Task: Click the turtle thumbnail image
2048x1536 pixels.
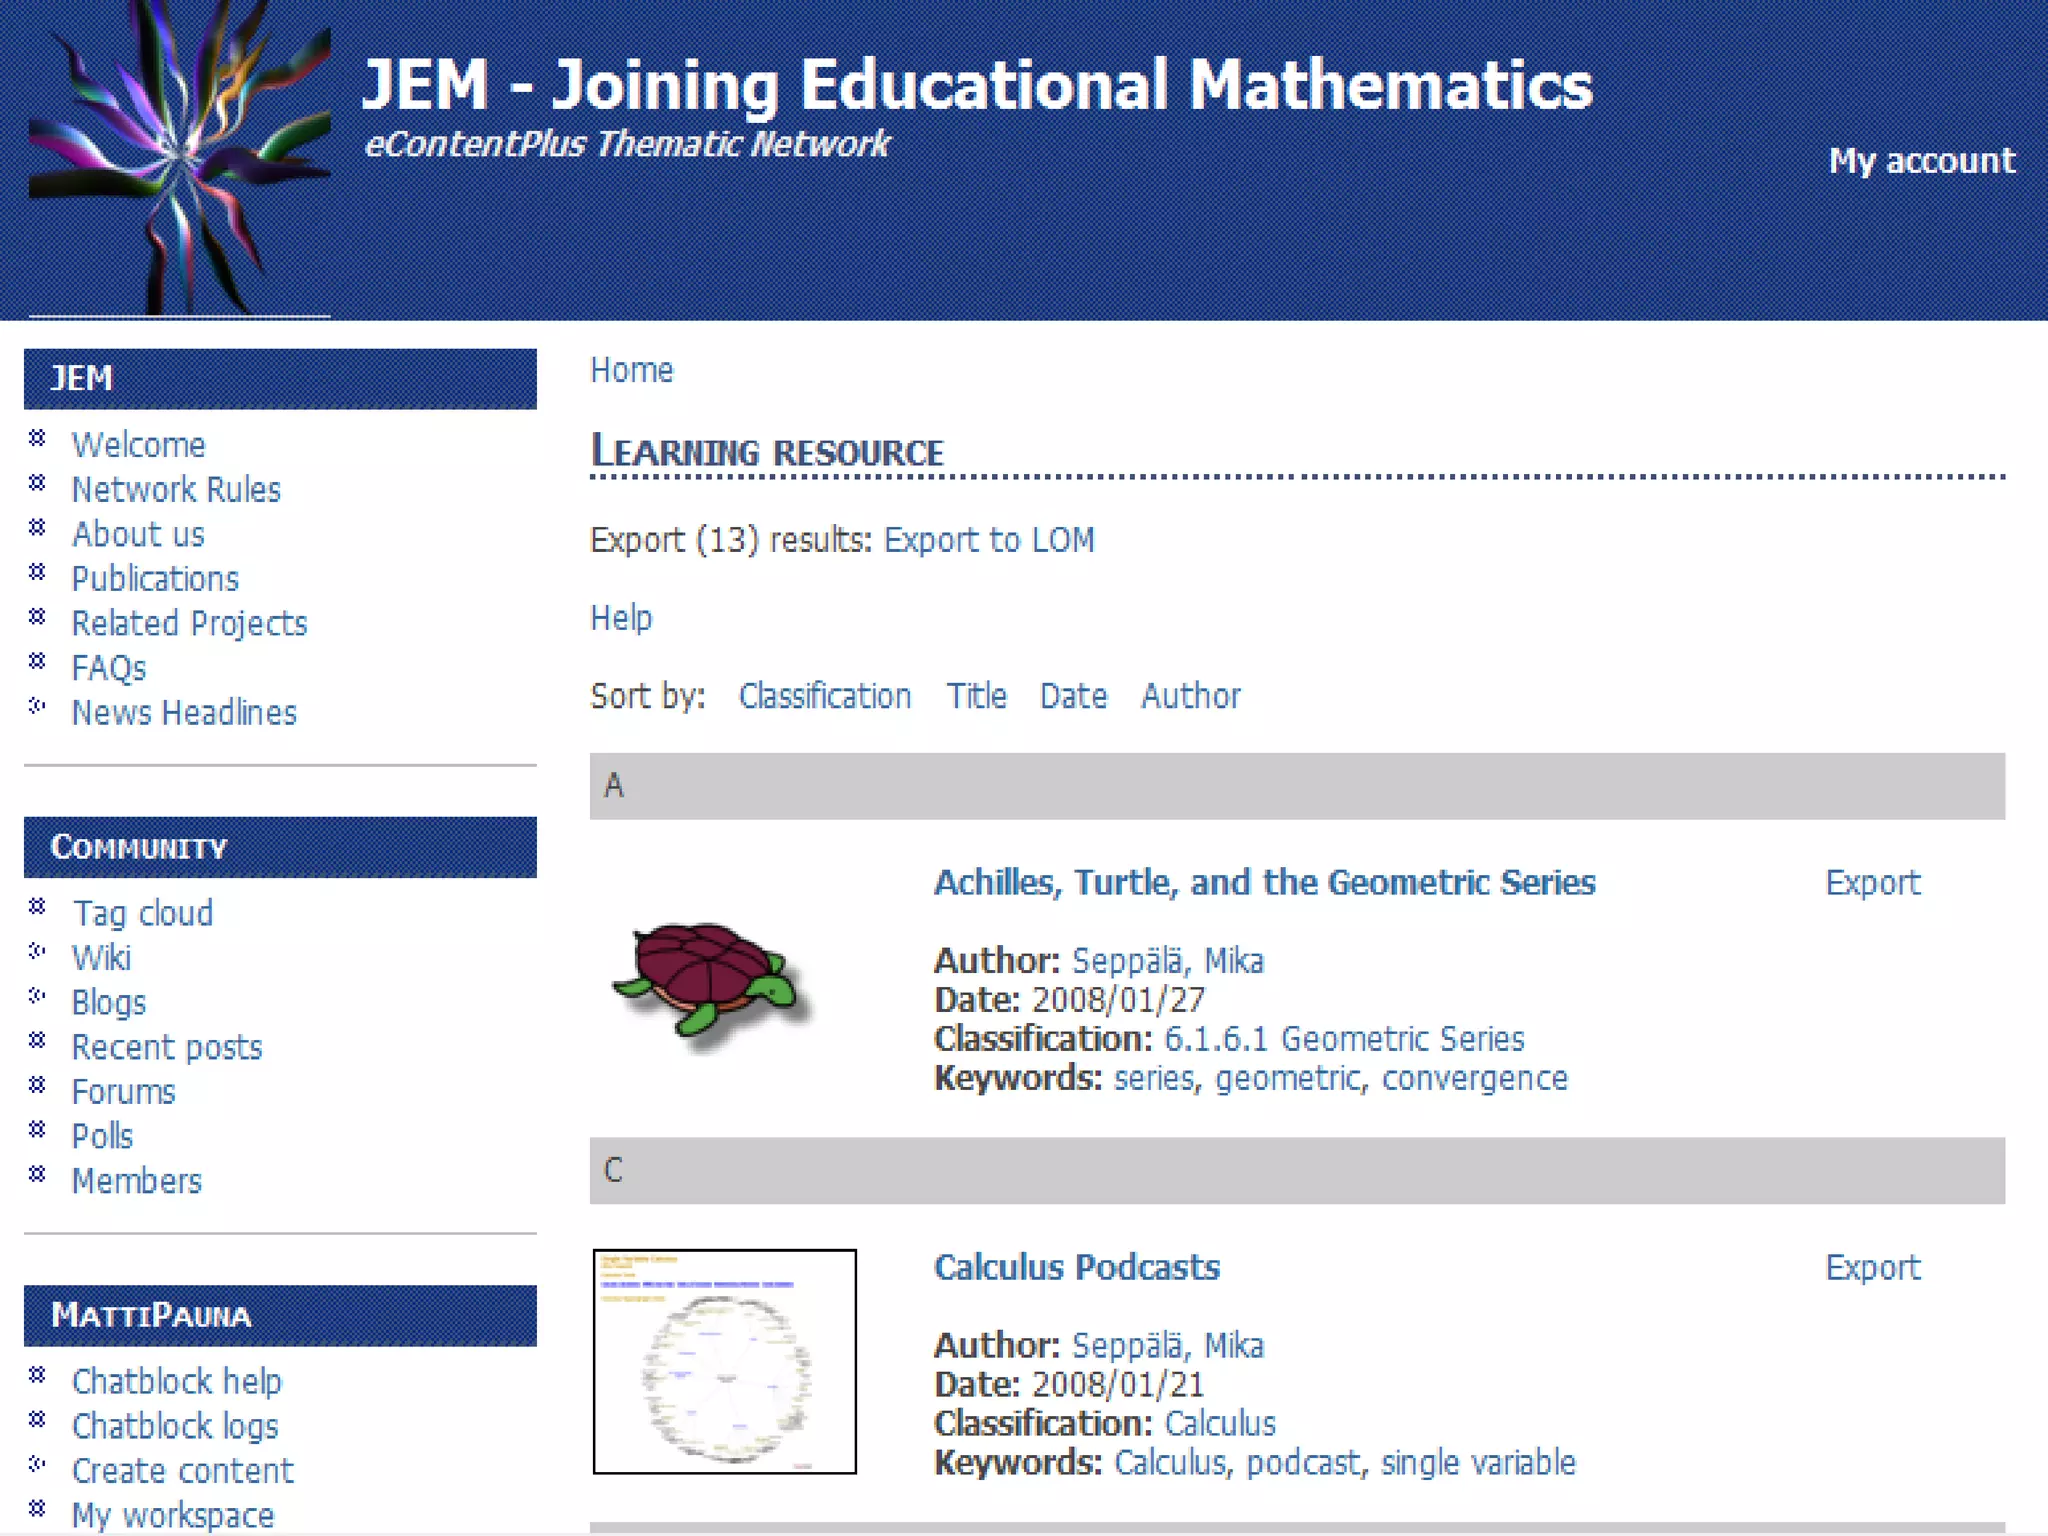Action: tap(712, 985)
